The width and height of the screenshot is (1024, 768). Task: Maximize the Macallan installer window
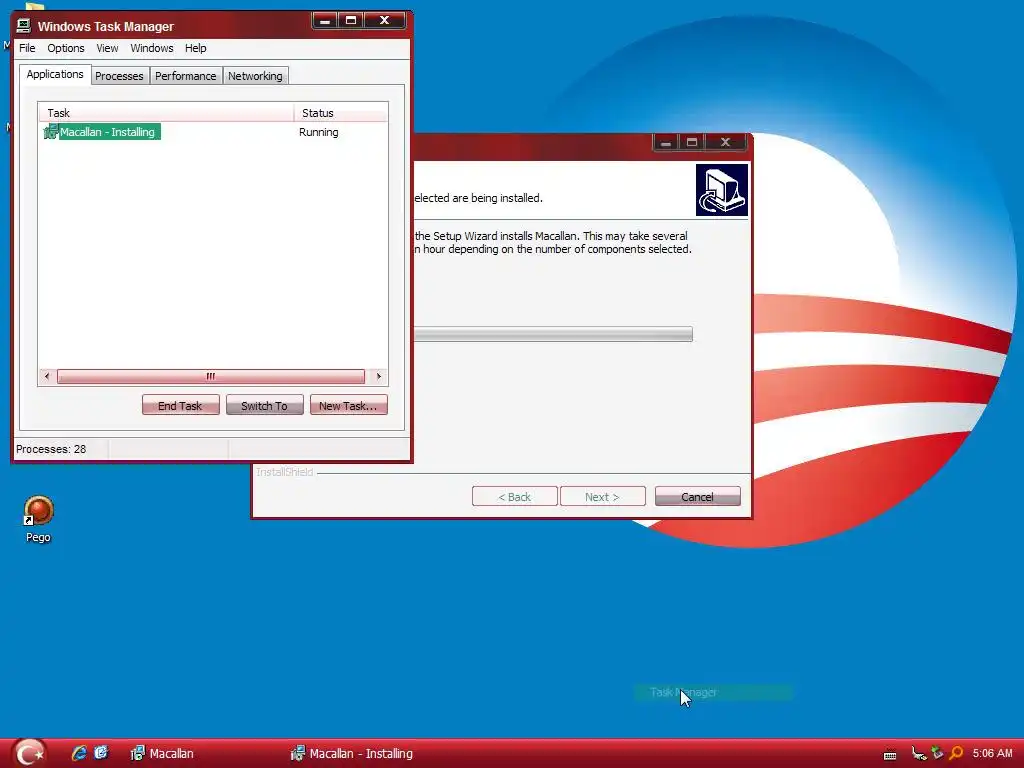click(x=692, y=142)
